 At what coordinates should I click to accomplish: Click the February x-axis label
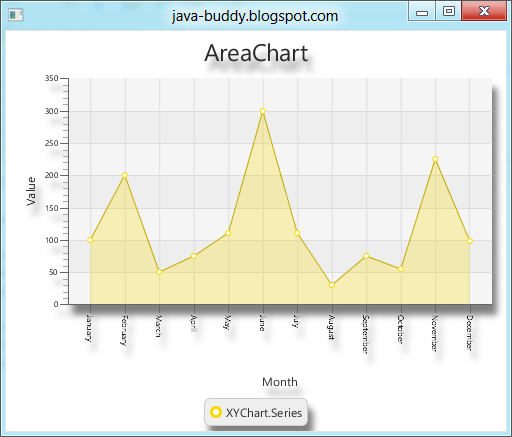123,330
